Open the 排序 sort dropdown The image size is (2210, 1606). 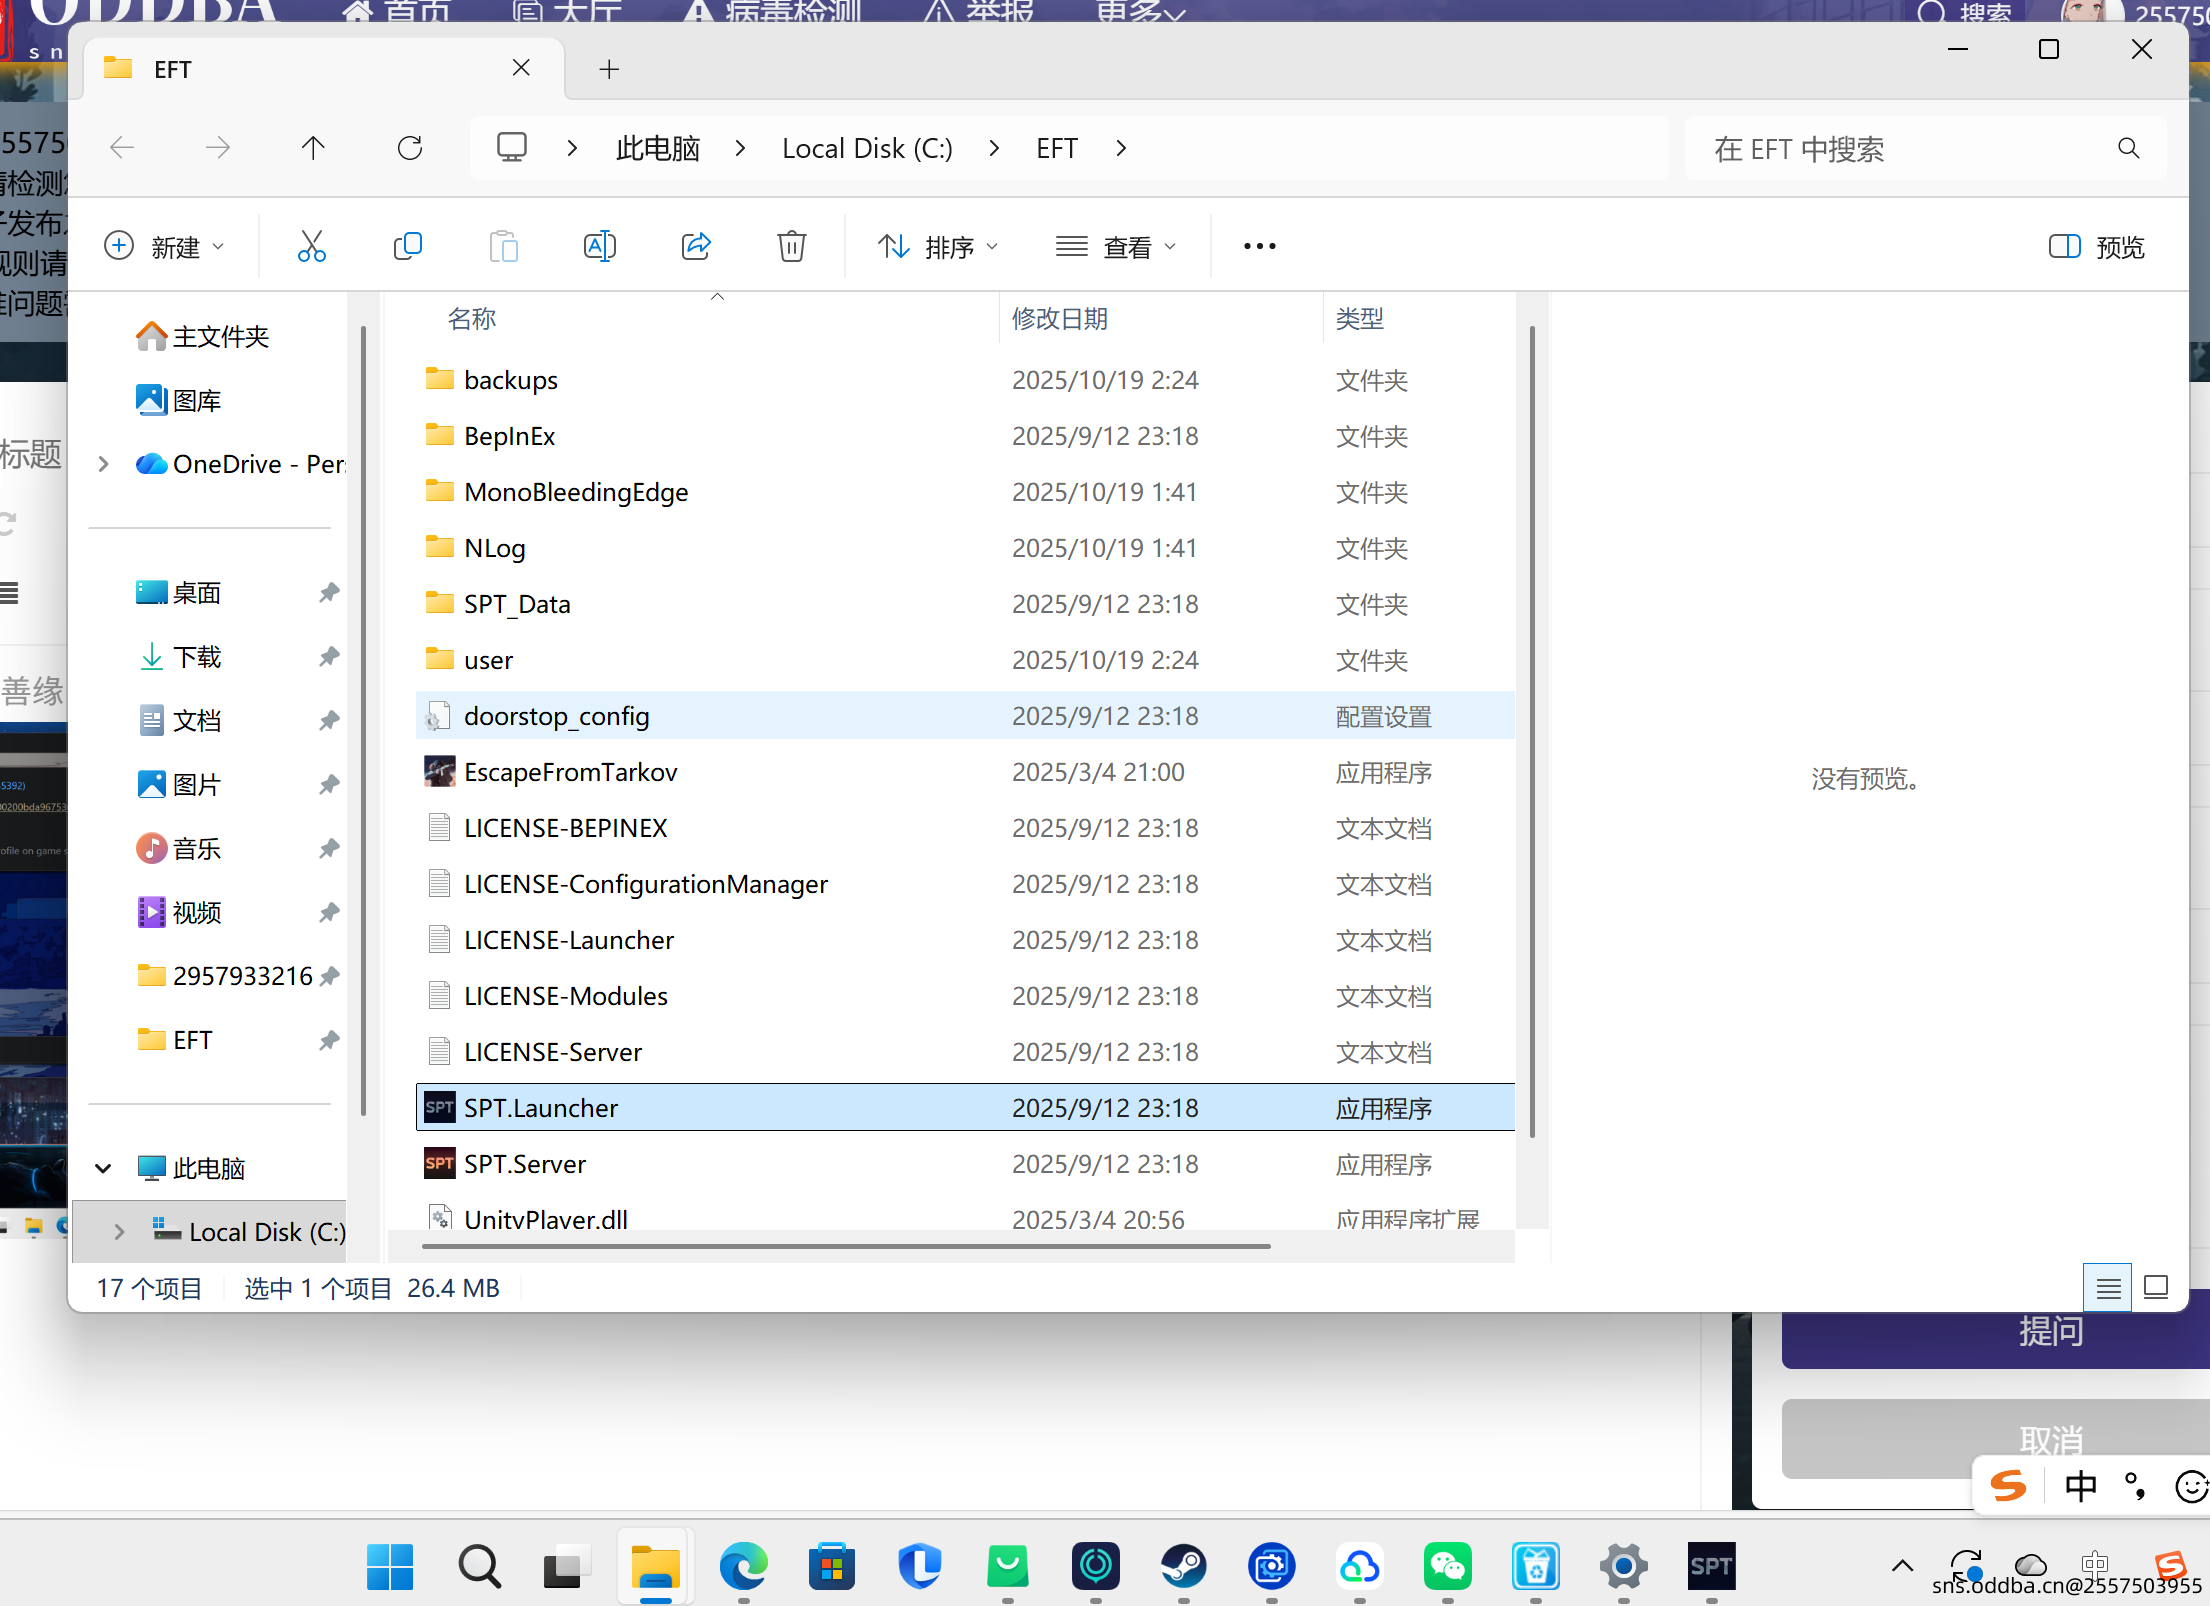(x=938, y=246)
